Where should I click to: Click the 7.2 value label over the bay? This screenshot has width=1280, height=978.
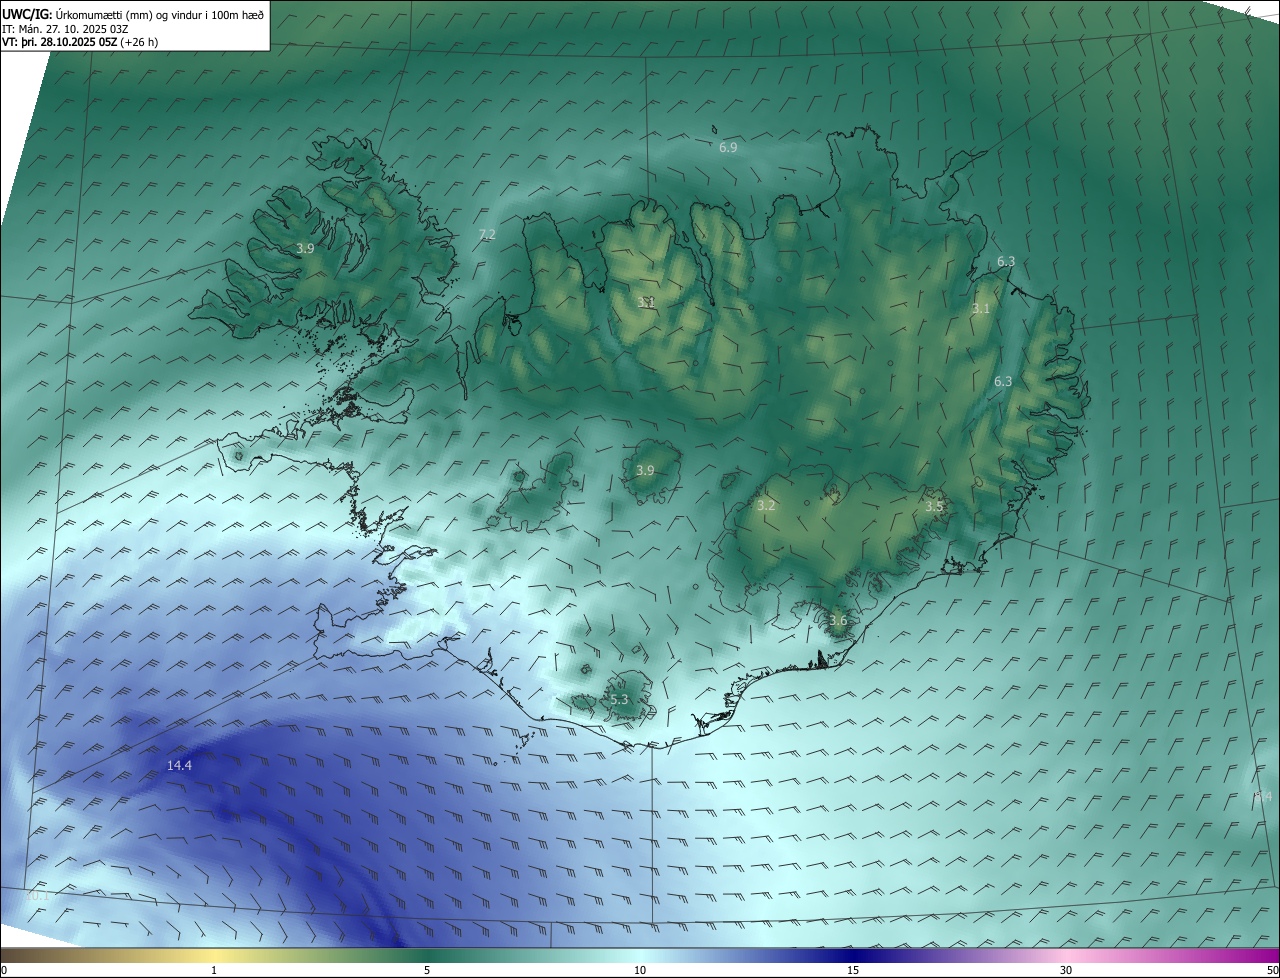[487, 234]
